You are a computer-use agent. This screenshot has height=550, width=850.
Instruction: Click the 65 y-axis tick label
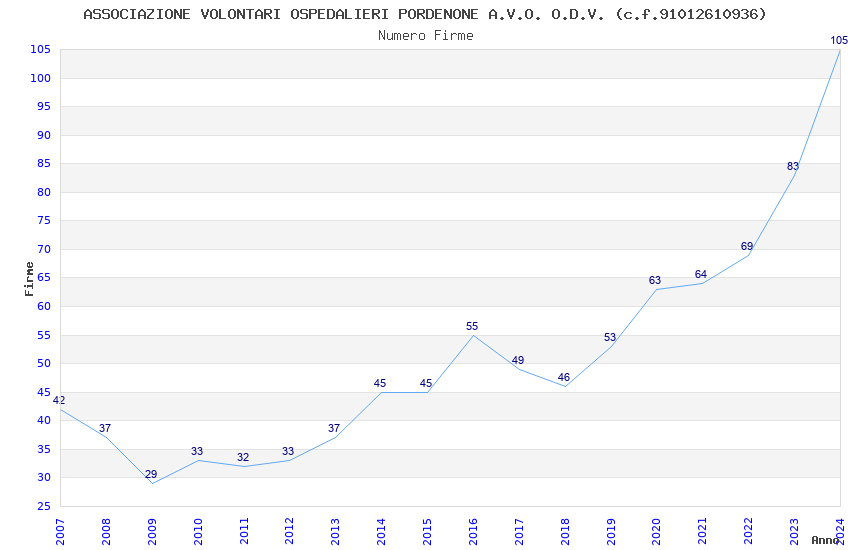[x=44, y=278]
